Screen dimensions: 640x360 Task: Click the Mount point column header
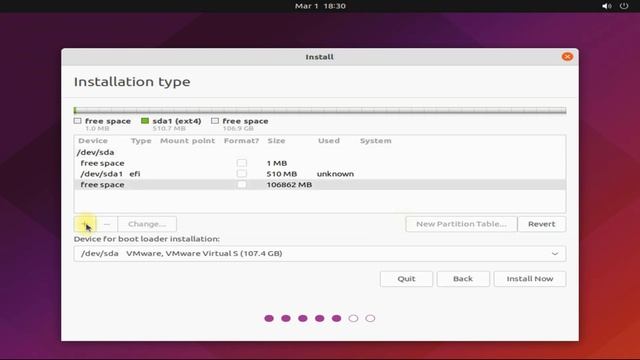(x=187, y=141)
